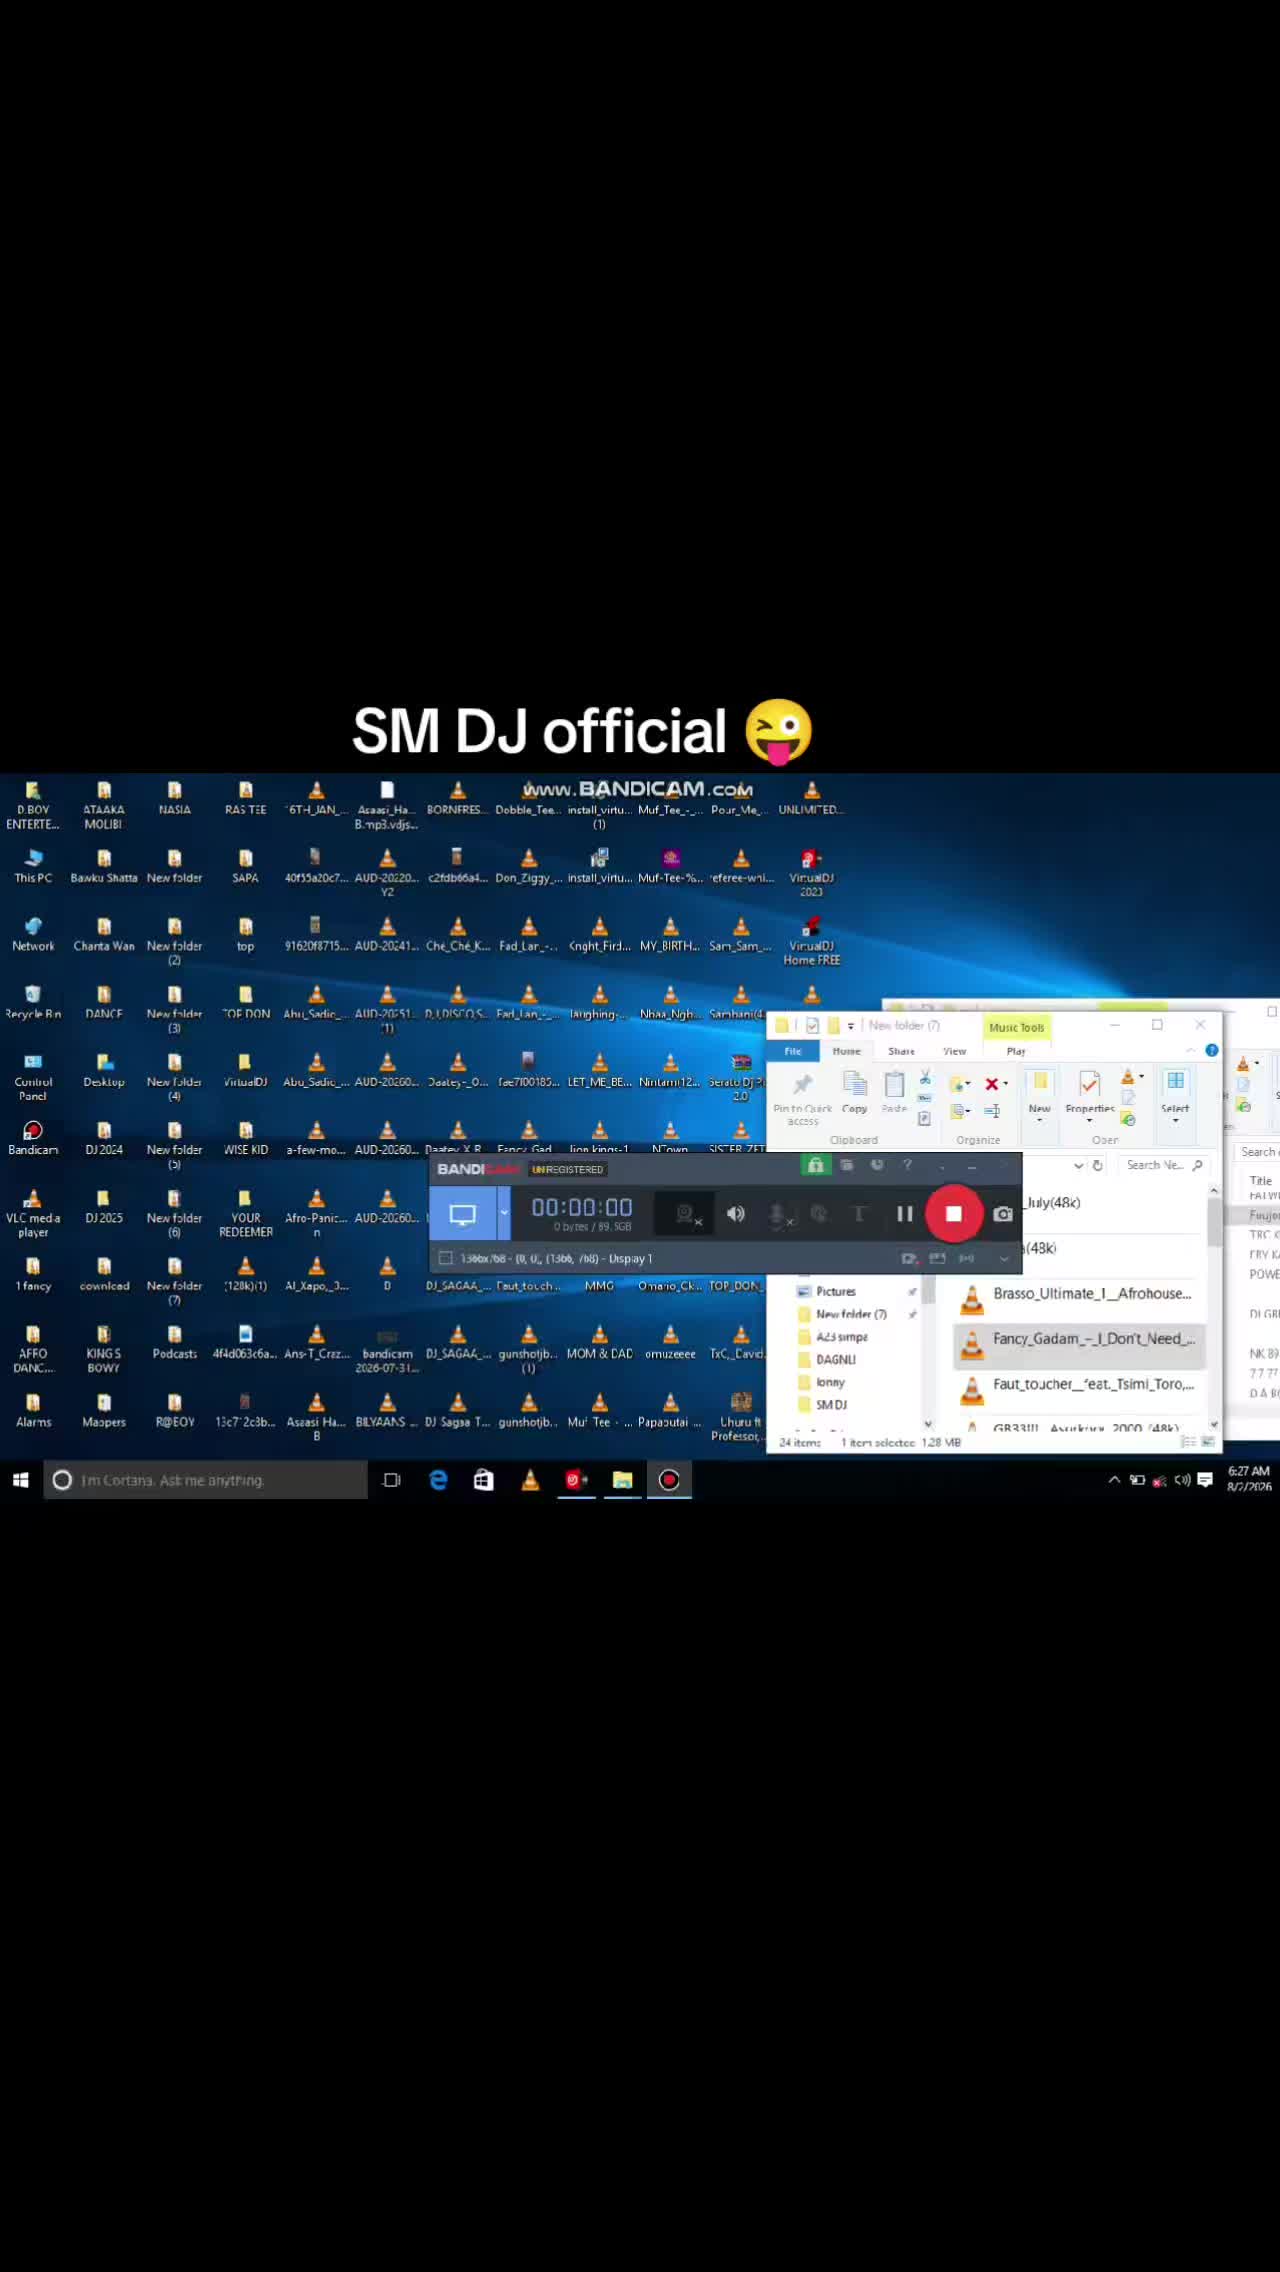Screen dimensions: 1280x2272
Task: Switch to the View ribbon tab
Action: pyautogui.click(x=955, y=1051)
